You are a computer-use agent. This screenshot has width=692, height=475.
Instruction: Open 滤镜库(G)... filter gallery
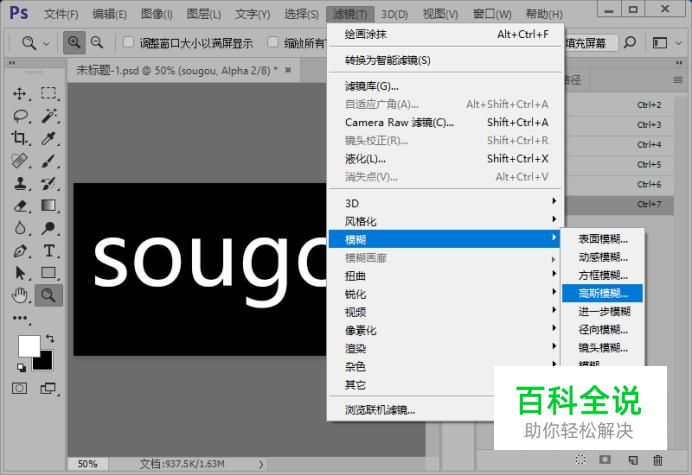pos(445,86)
